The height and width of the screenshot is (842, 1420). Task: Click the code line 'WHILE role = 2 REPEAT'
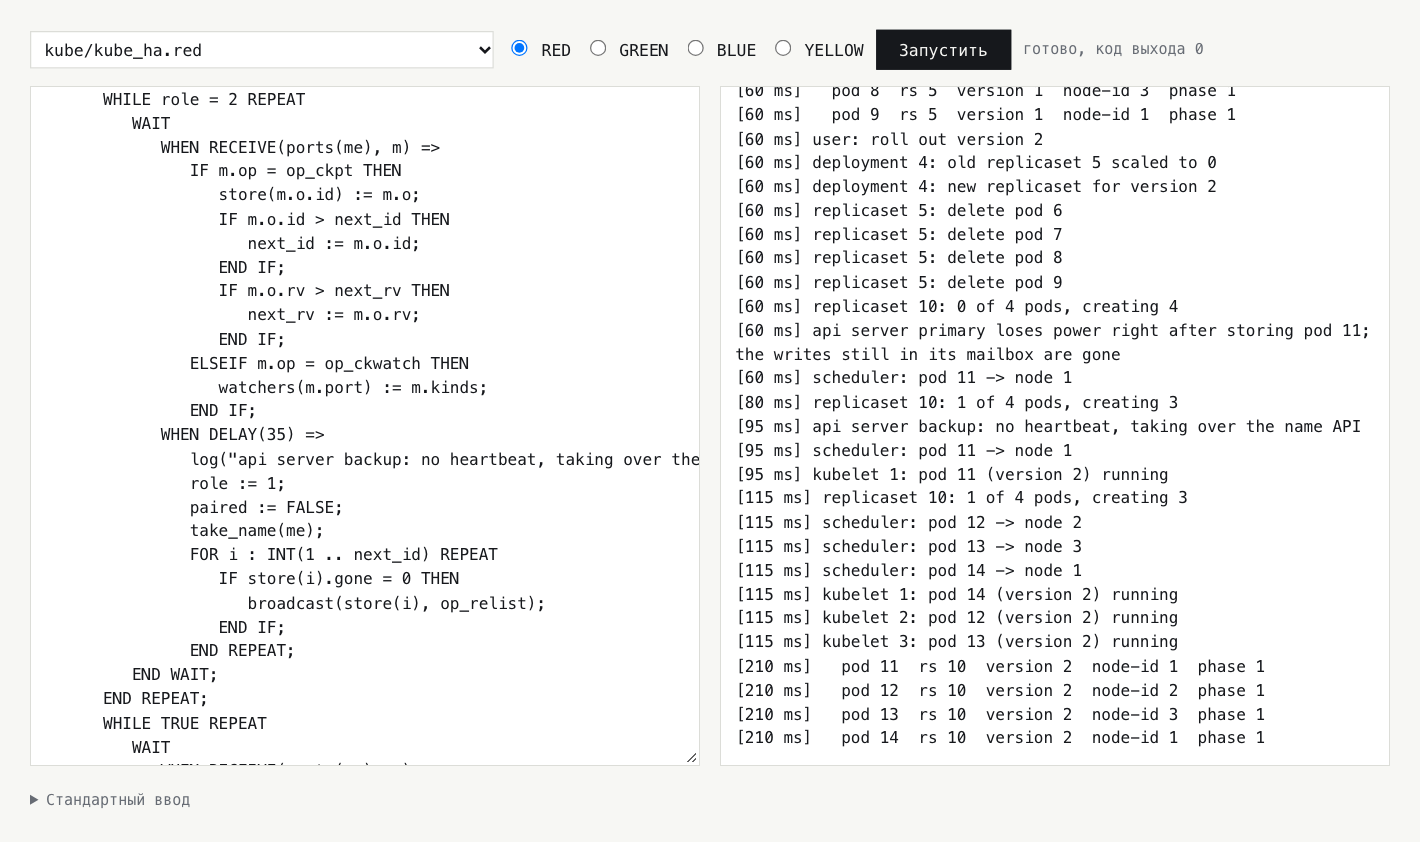pos(204,99)
